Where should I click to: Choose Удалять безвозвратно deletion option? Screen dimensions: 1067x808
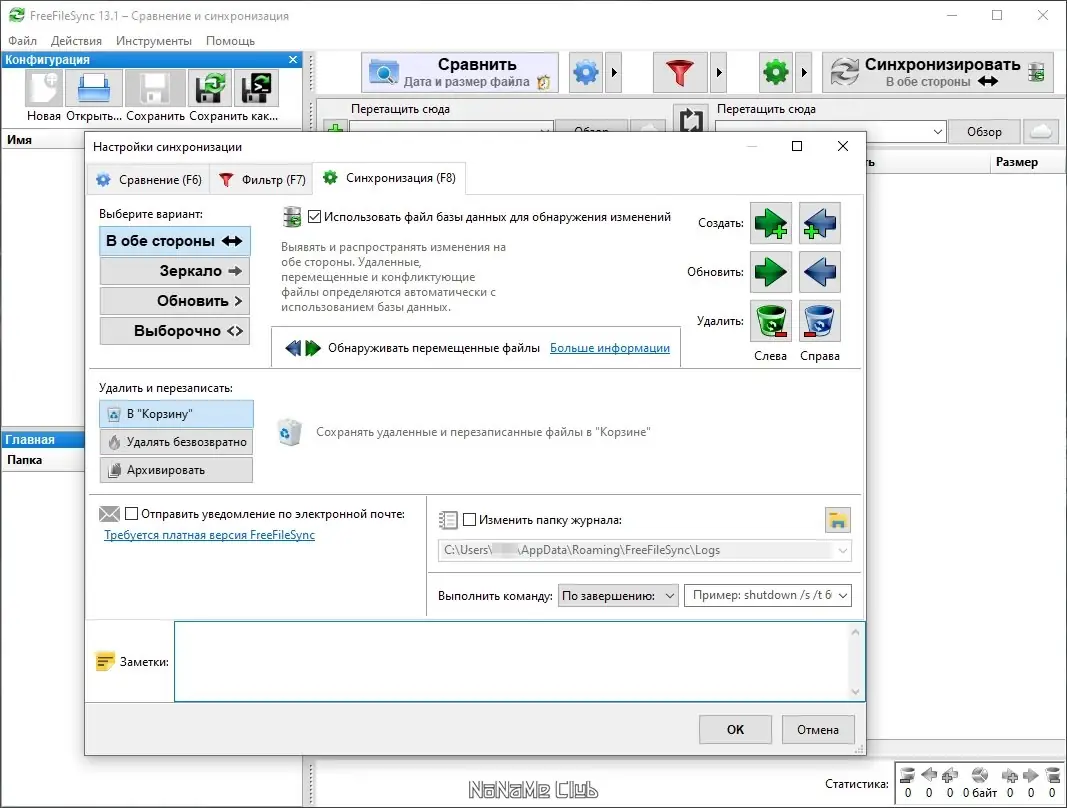(176, 442)
